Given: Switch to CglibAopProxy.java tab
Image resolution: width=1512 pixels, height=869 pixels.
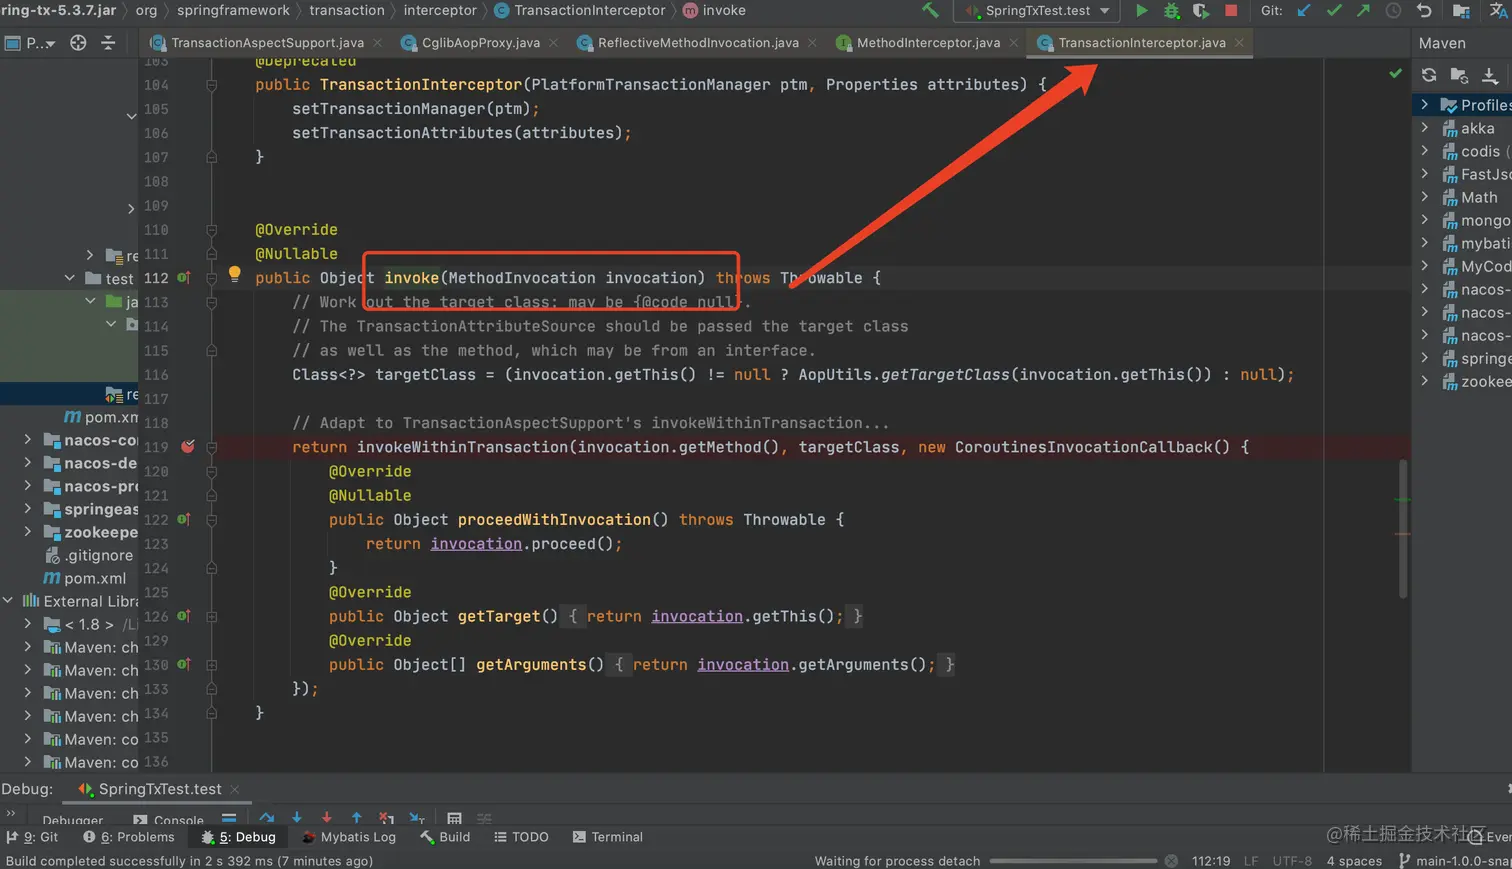Looking at the screenshot, I should point(481,43).
